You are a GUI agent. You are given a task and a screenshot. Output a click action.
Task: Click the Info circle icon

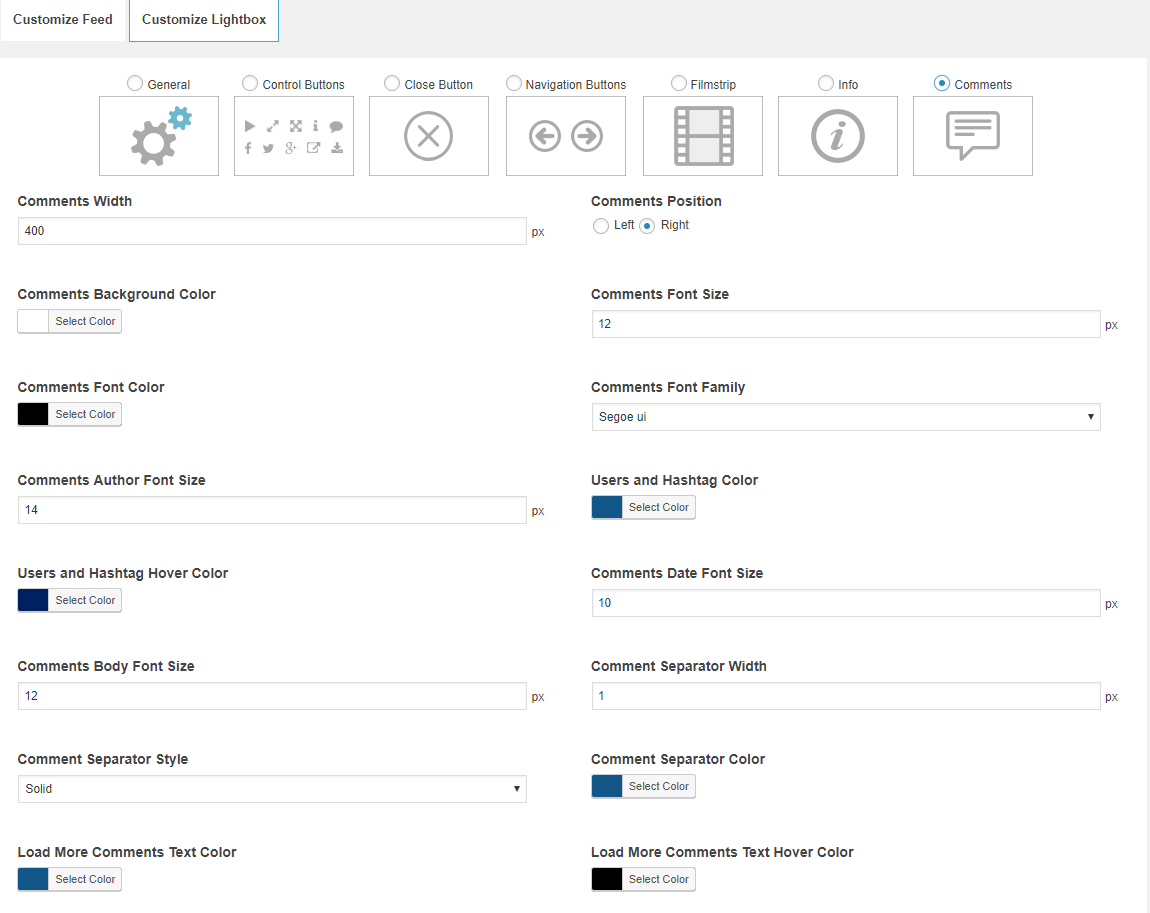(x=838, y=136)
